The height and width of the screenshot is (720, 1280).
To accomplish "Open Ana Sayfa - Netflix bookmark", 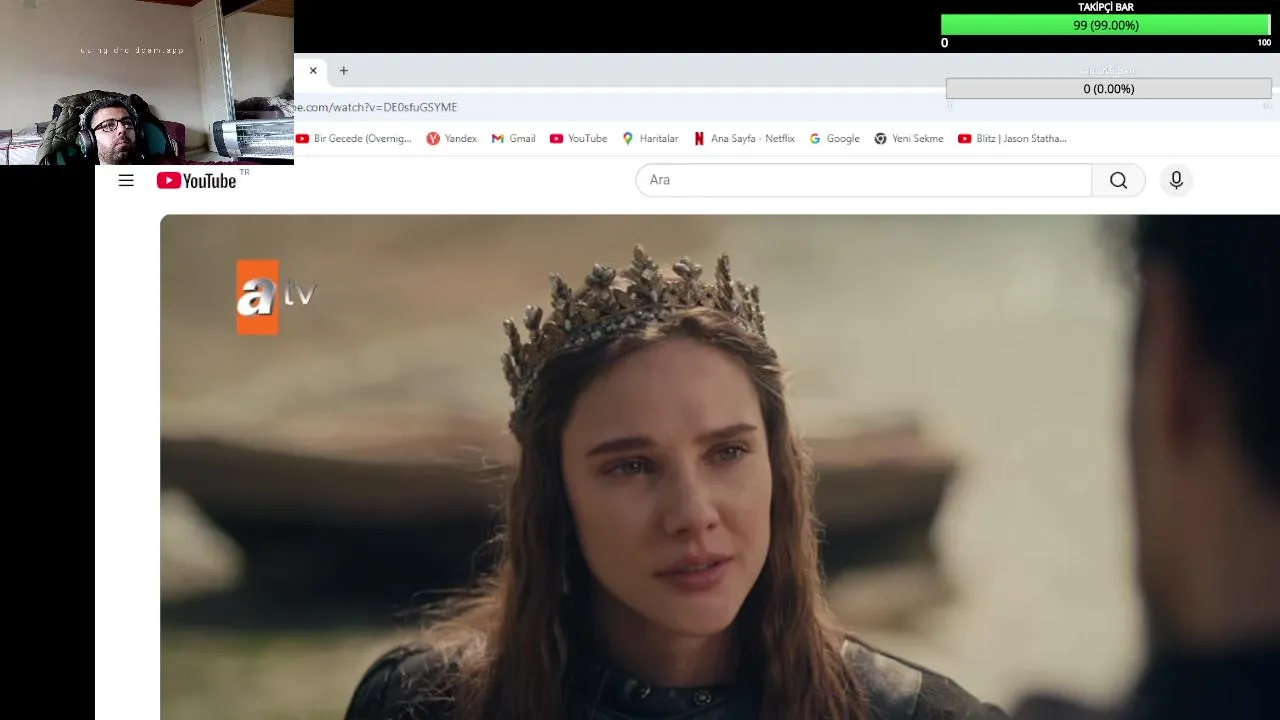I will [744, 139].
